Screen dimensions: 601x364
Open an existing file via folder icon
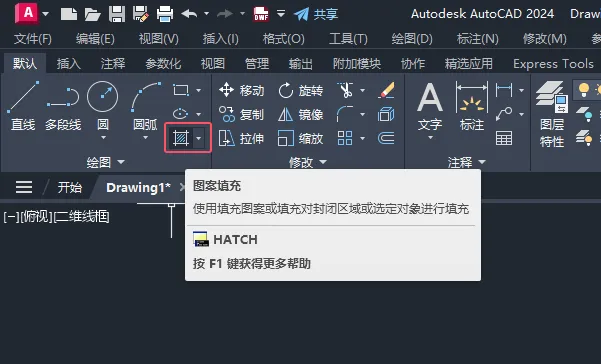pyautogui.click(x=92, y=15)
